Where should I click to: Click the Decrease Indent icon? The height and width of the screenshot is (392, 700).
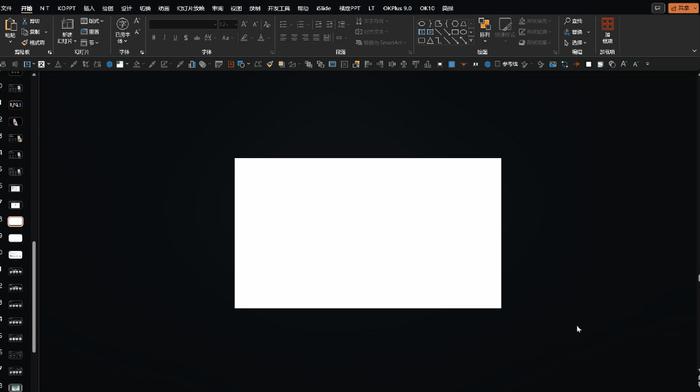[318, 24]
